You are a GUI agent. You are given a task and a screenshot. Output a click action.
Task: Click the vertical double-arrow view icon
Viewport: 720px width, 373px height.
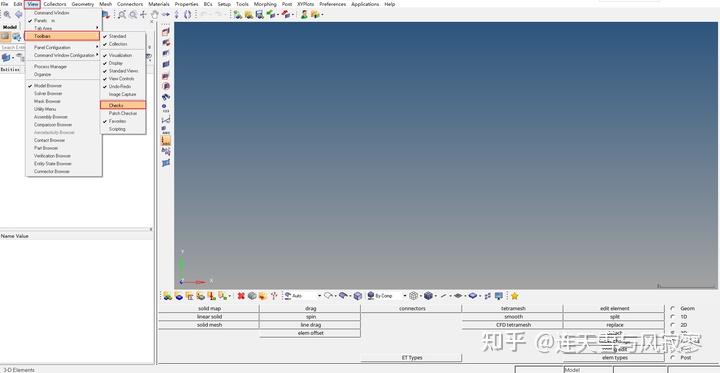coord(177,14)
